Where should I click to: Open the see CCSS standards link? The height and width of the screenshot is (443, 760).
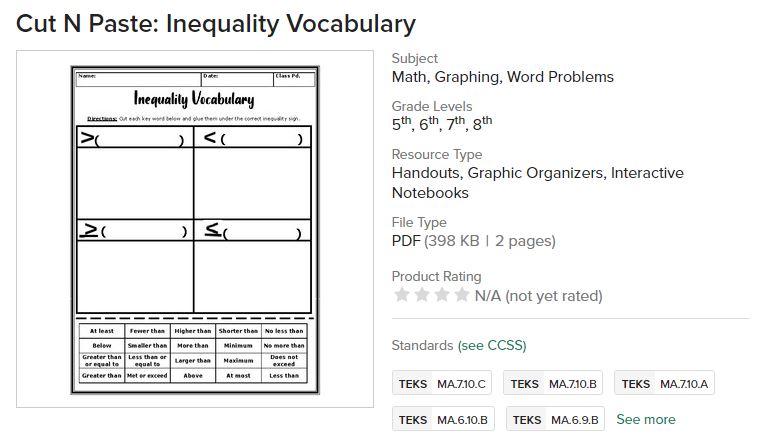click(x=492, y=346)
